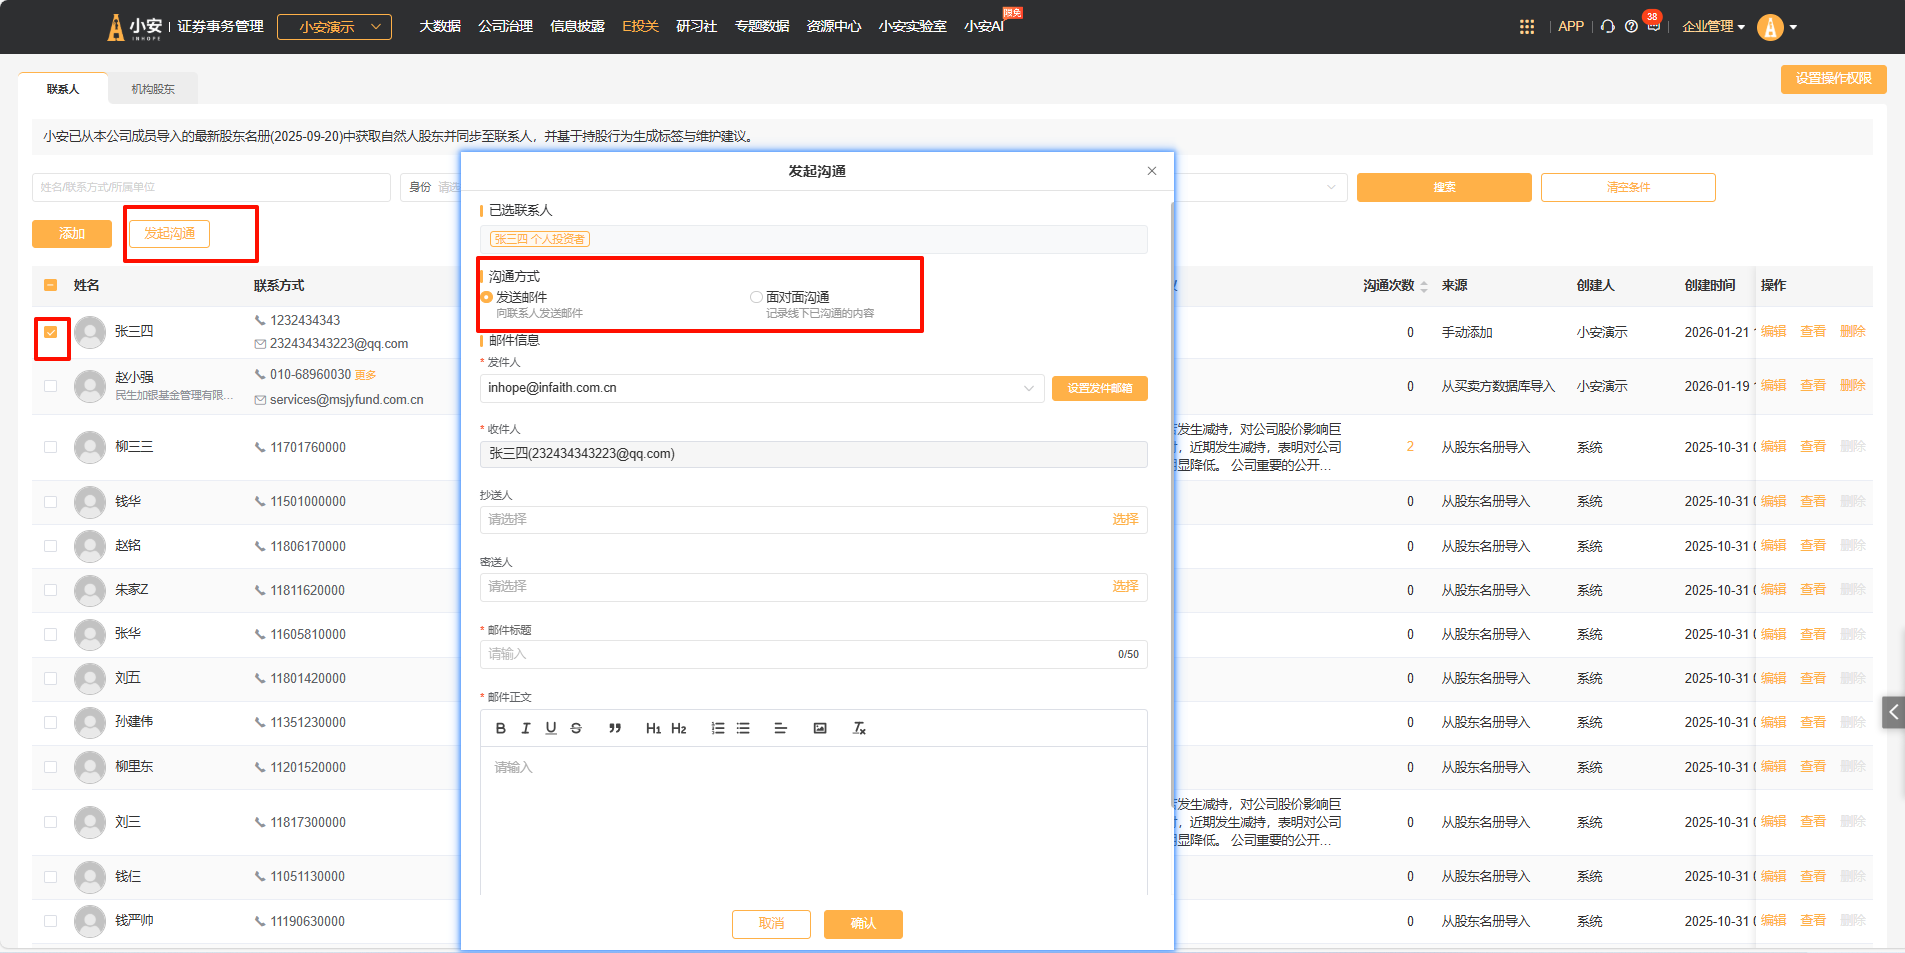1905x953 pixels.
Task: Check the checkbox for 柳三三
Action: (x=51, y=447)
